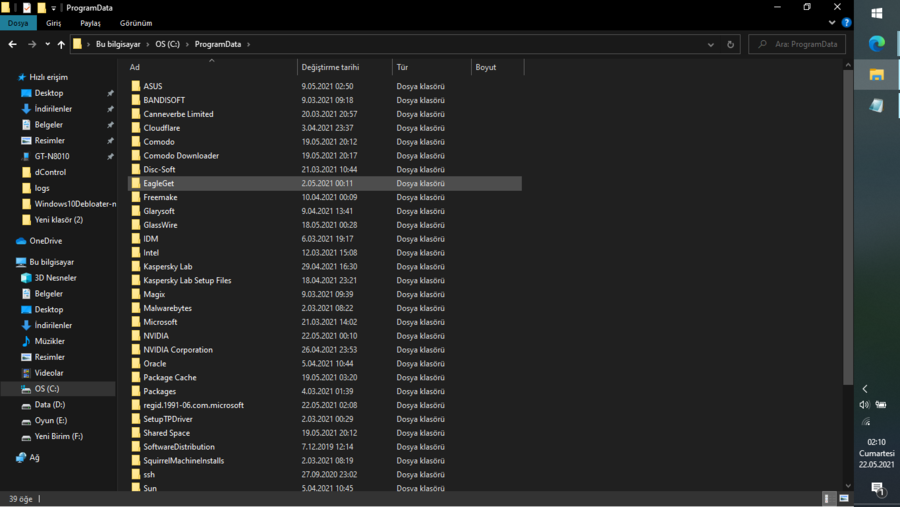This screenshot has width=900, height=507.
Task: Go forward with the Forward arrow
Action: [32, 44]
